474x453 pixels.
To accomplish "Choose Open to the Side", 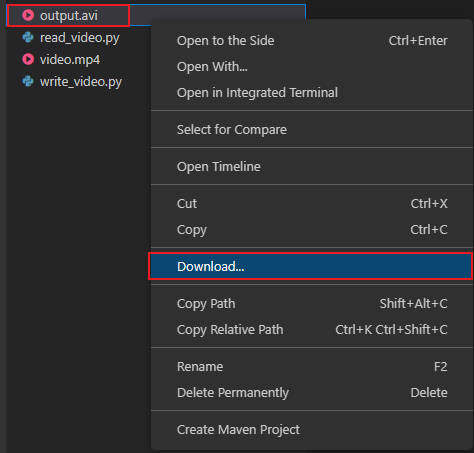I will coord(312,41).
